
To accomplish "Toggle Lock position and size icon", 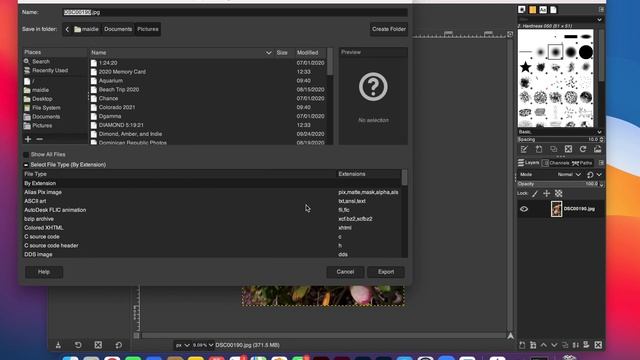I will click(x=547, y=193).
